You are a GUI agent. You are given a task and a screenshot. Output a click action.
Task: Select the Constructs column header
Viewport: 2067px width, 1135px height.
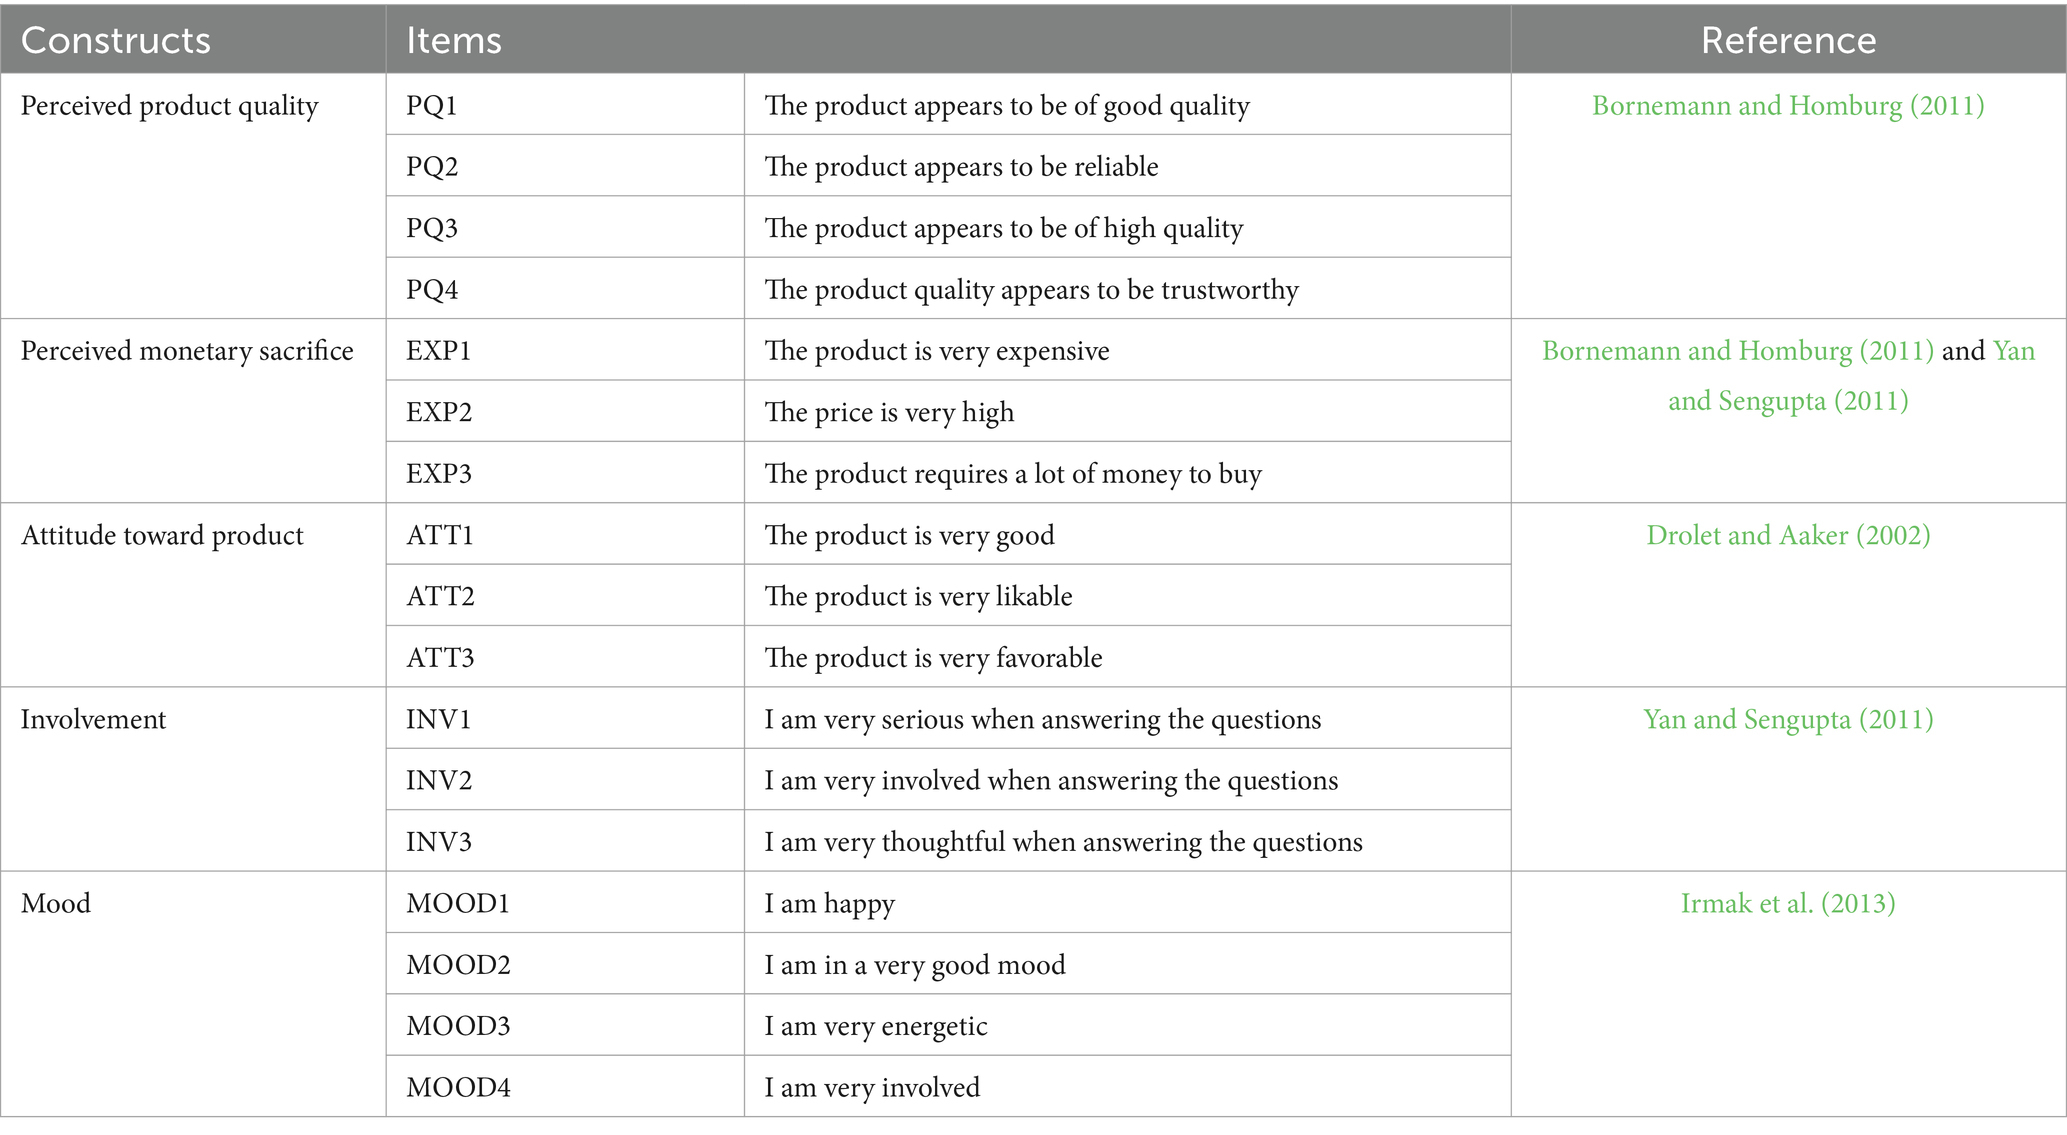pos(193,40)
